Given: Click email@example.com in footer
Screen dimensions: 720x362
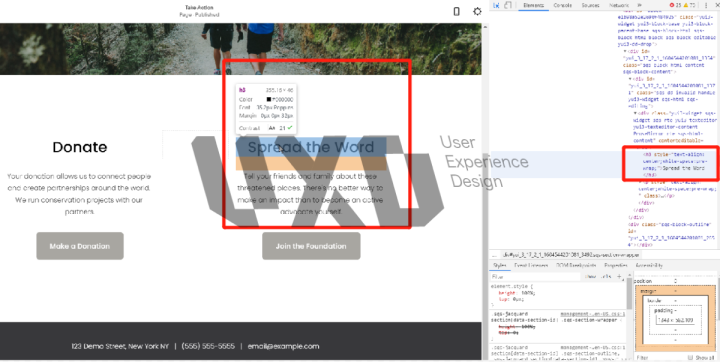Looking at the screenshot, I should coord(283,346).
